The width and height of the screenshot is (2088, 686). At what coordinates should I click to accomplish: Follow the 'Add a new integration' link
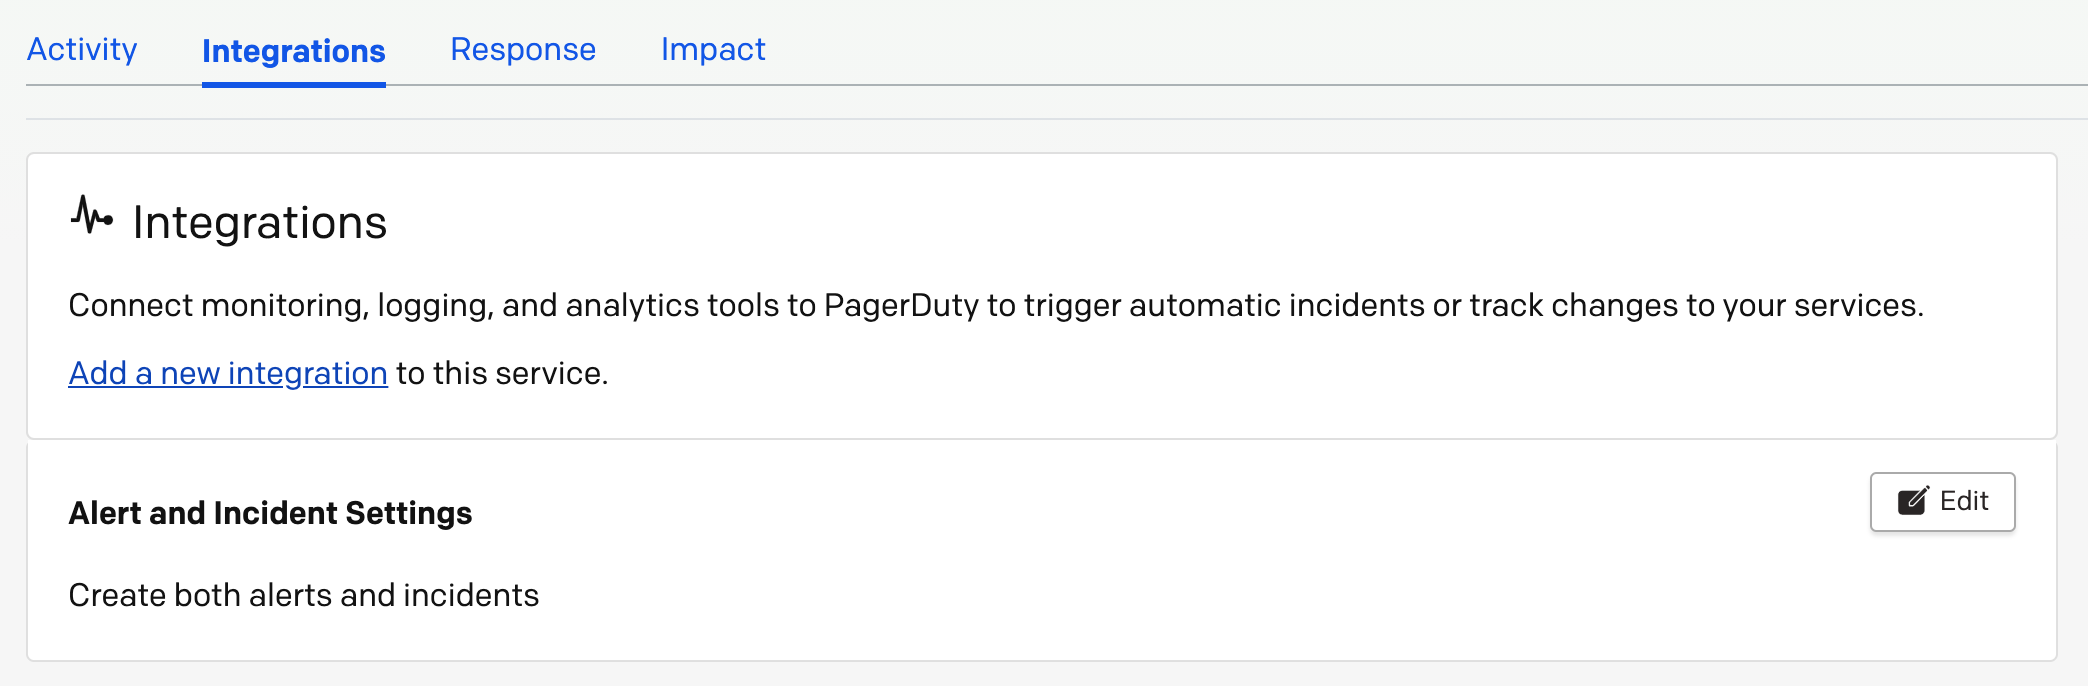tap(228, 373)
